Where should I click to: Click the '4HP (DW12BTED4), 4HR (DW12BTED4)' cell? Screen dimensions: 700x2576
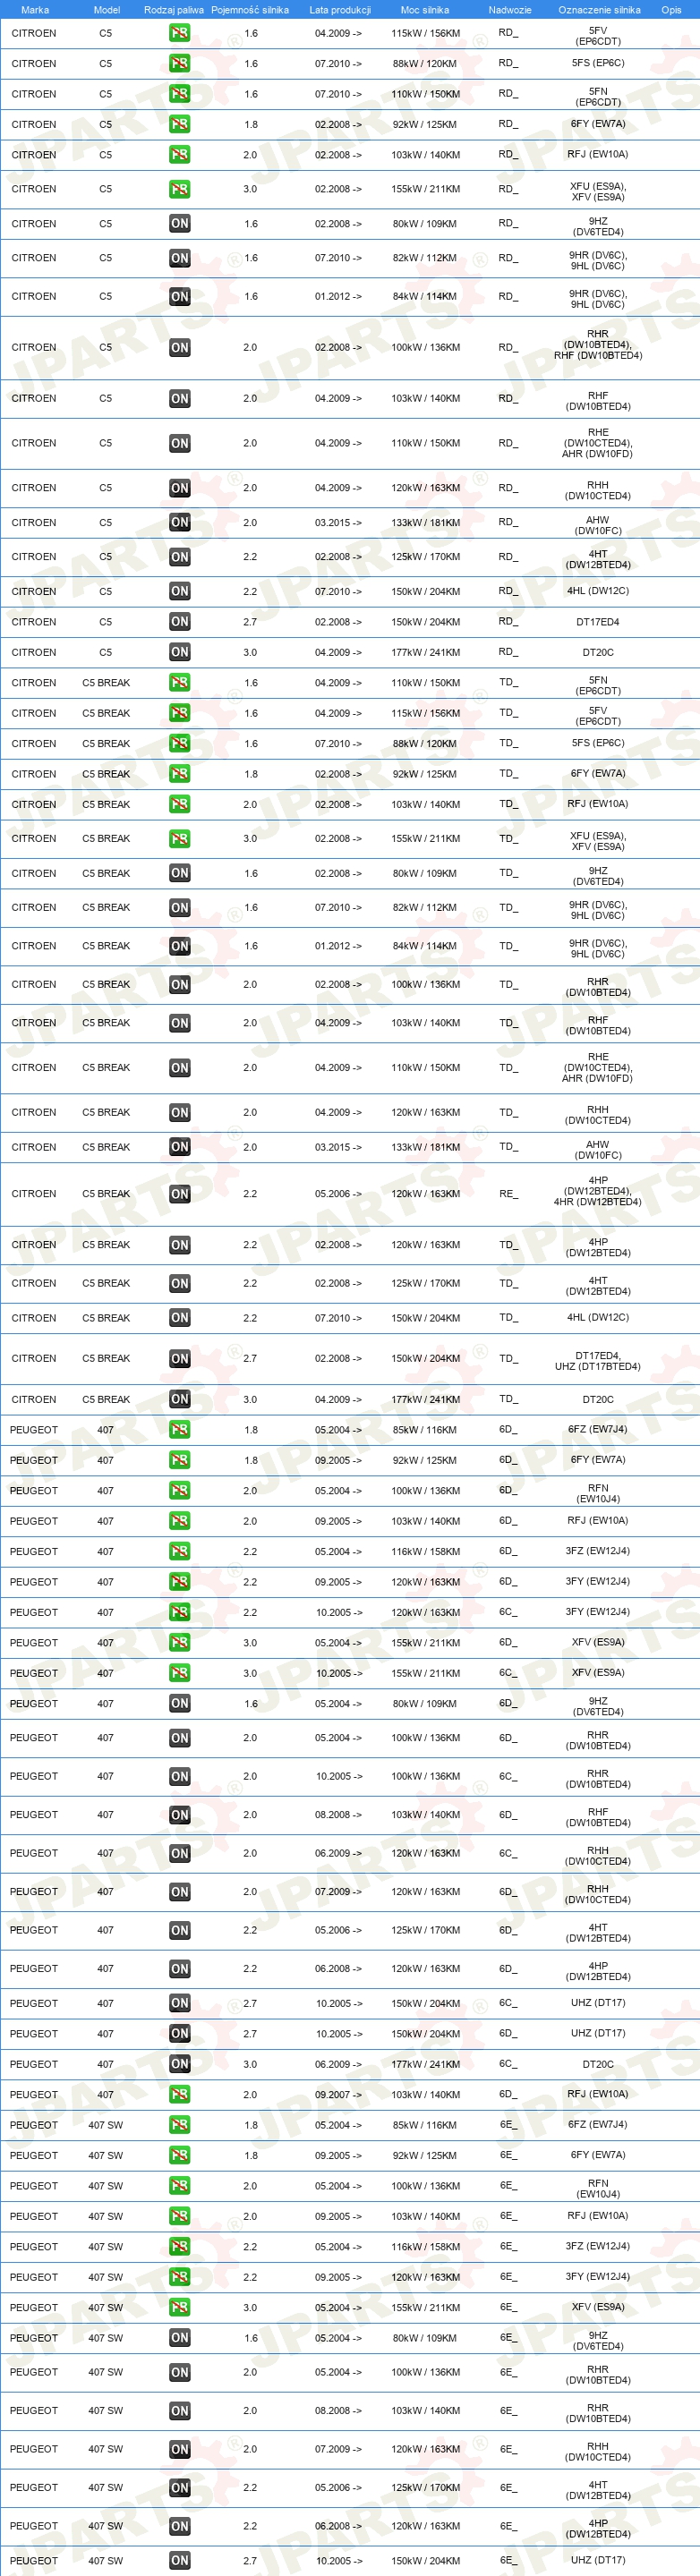(x=598, y=1191)
